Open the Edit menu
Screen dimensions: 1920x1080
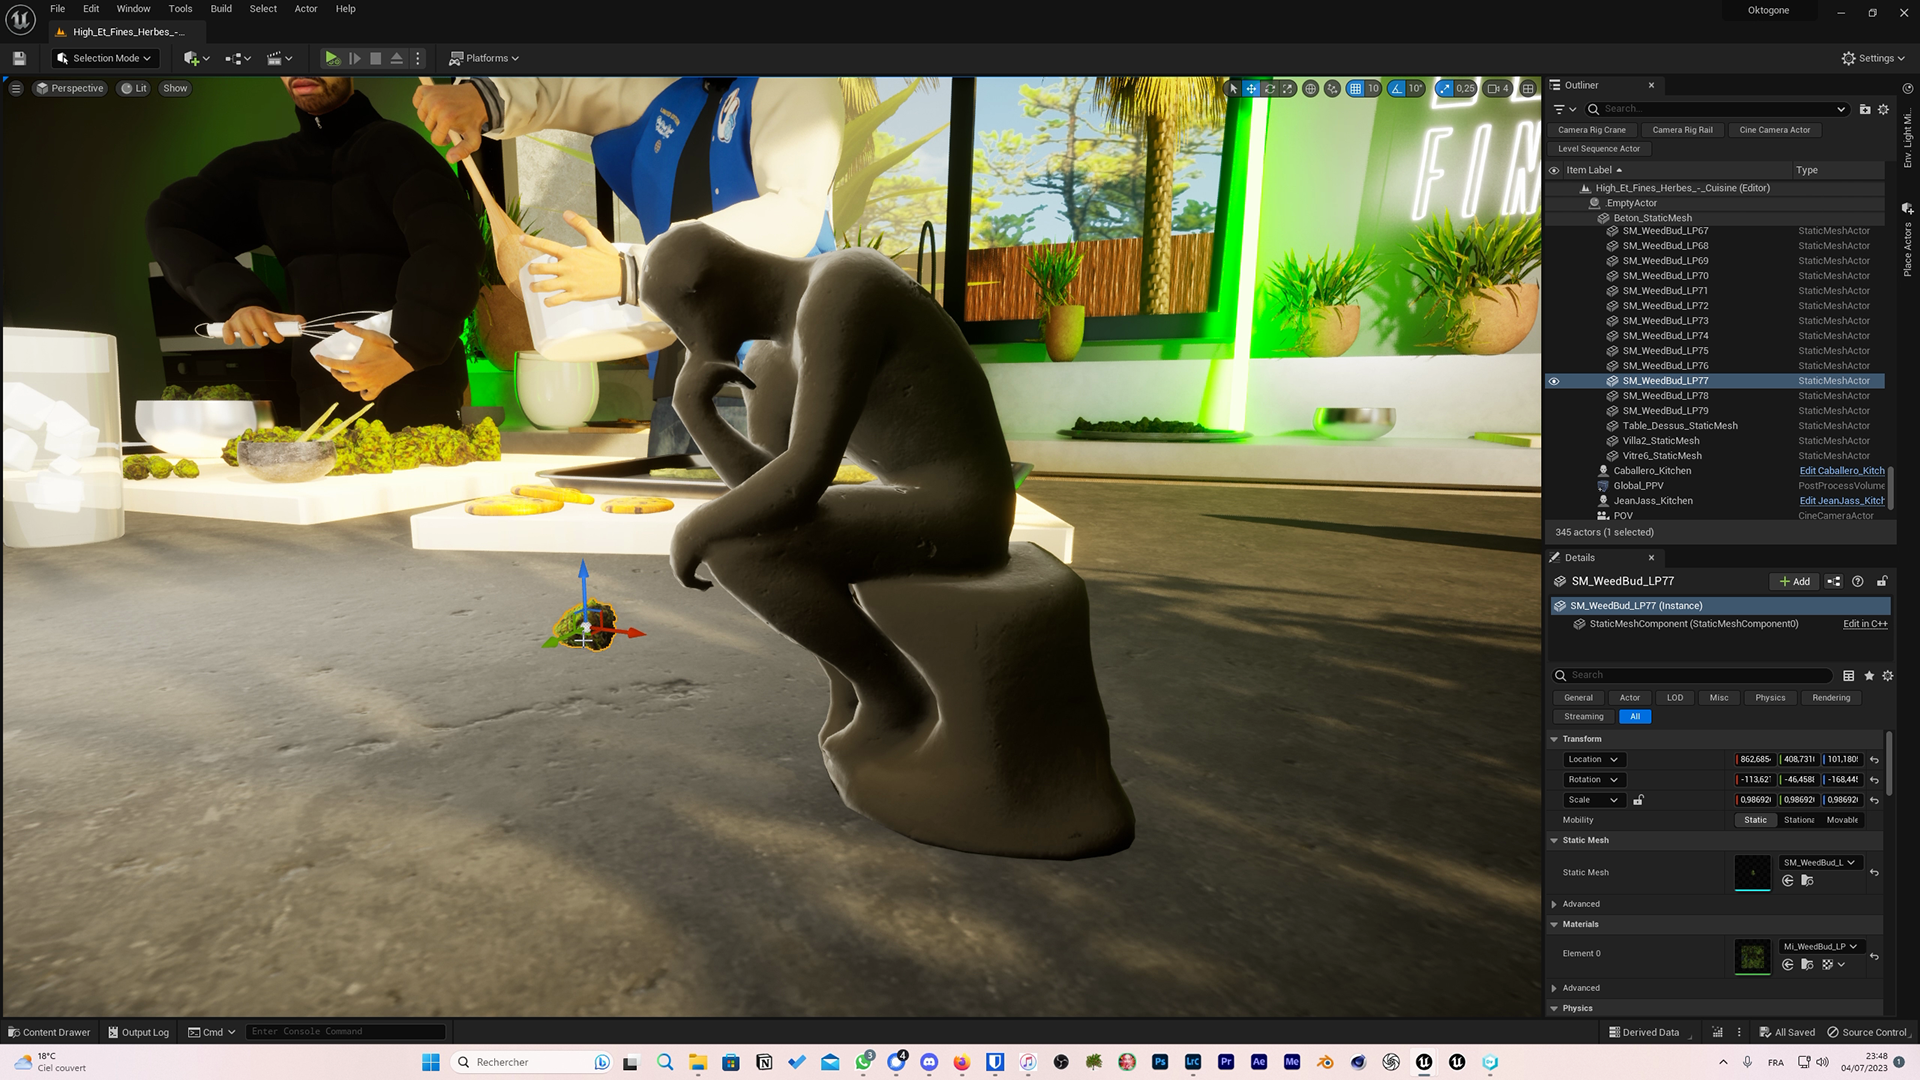click(x=91, y=9)
